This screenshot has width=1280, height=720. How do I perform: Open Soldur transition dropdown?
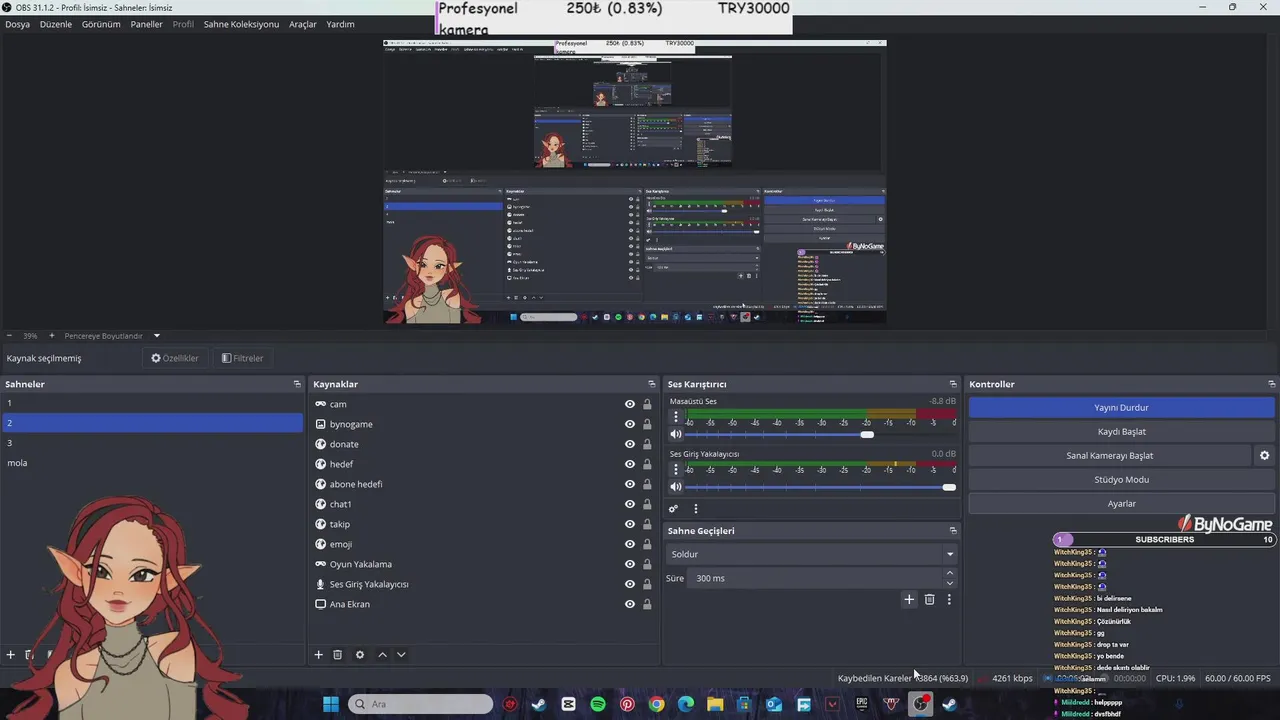point(811,554)
